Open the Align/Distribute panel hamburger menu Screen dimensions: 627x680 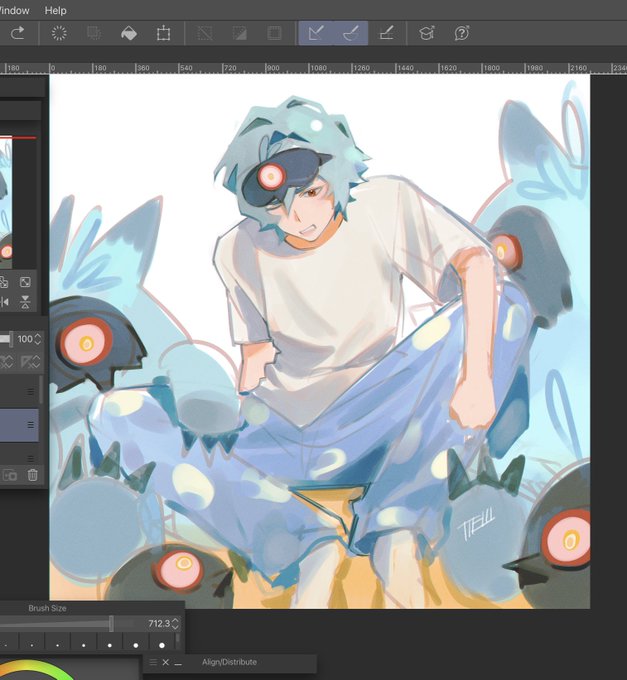[x=153, y=662]
